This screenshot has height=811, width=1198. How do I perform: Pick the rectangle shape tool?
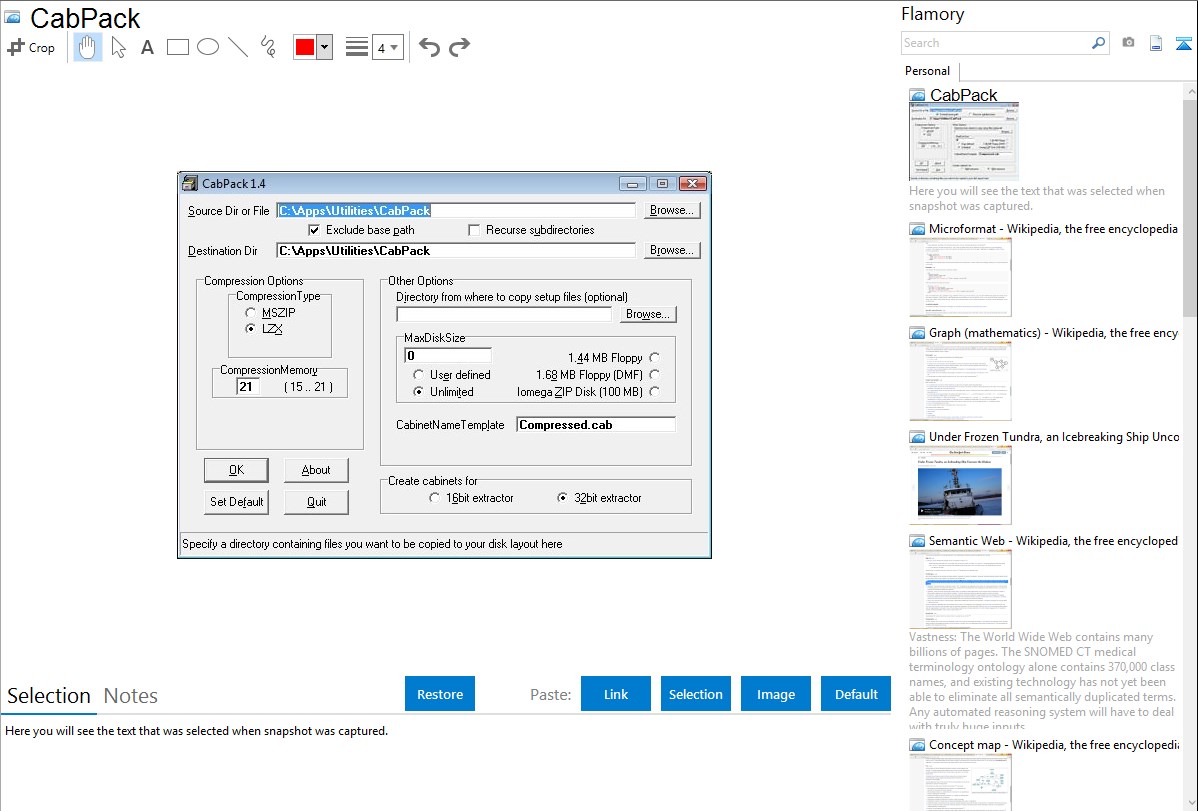click(x=177, y=47)
